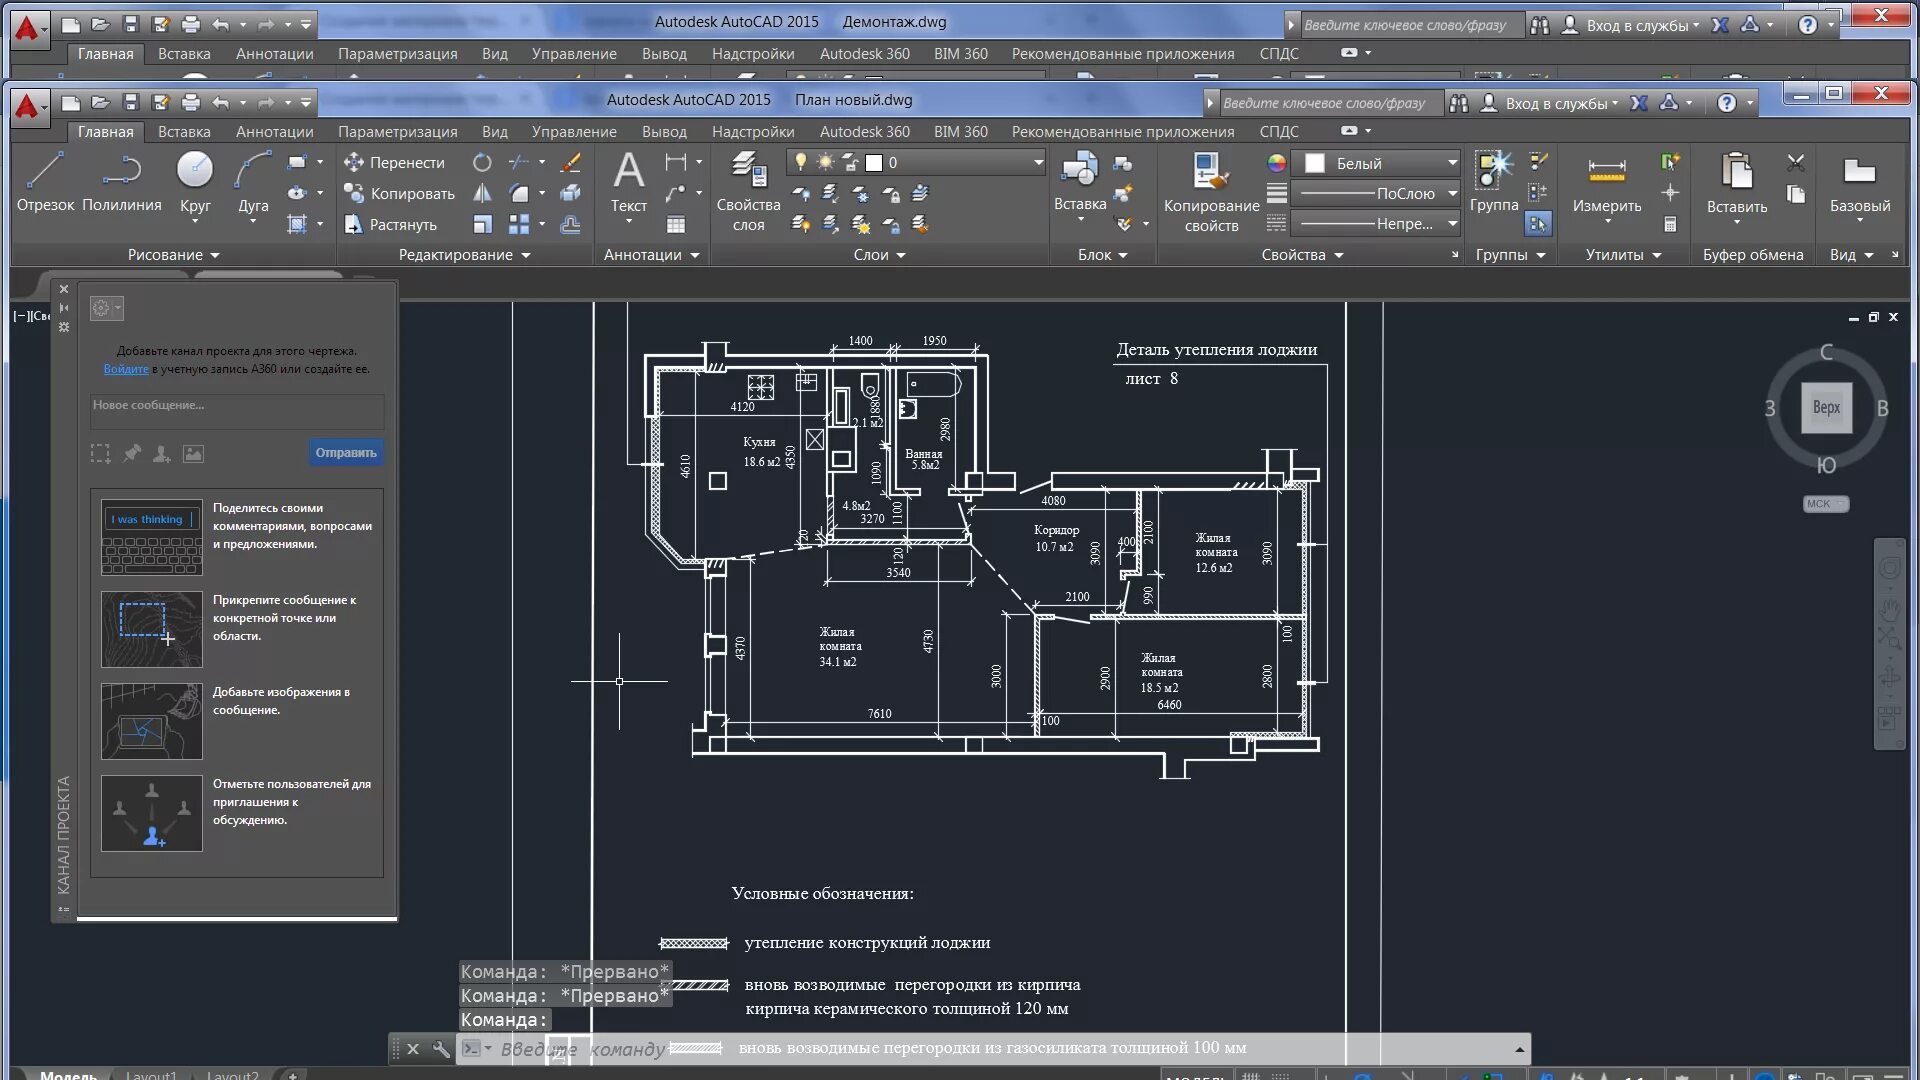Open Свойства слоя layer properties

point(748,180)
